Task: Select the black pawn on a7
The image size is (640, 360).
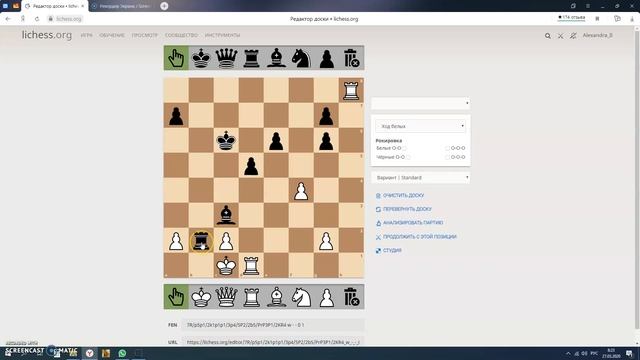Action: tap(176, 116)
